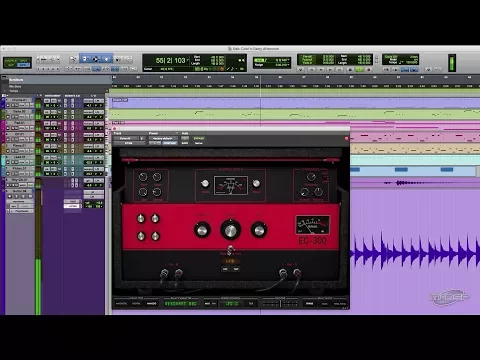
Task: Select Digital delay type
Action: pyautogui.click(x=136, y=303)
